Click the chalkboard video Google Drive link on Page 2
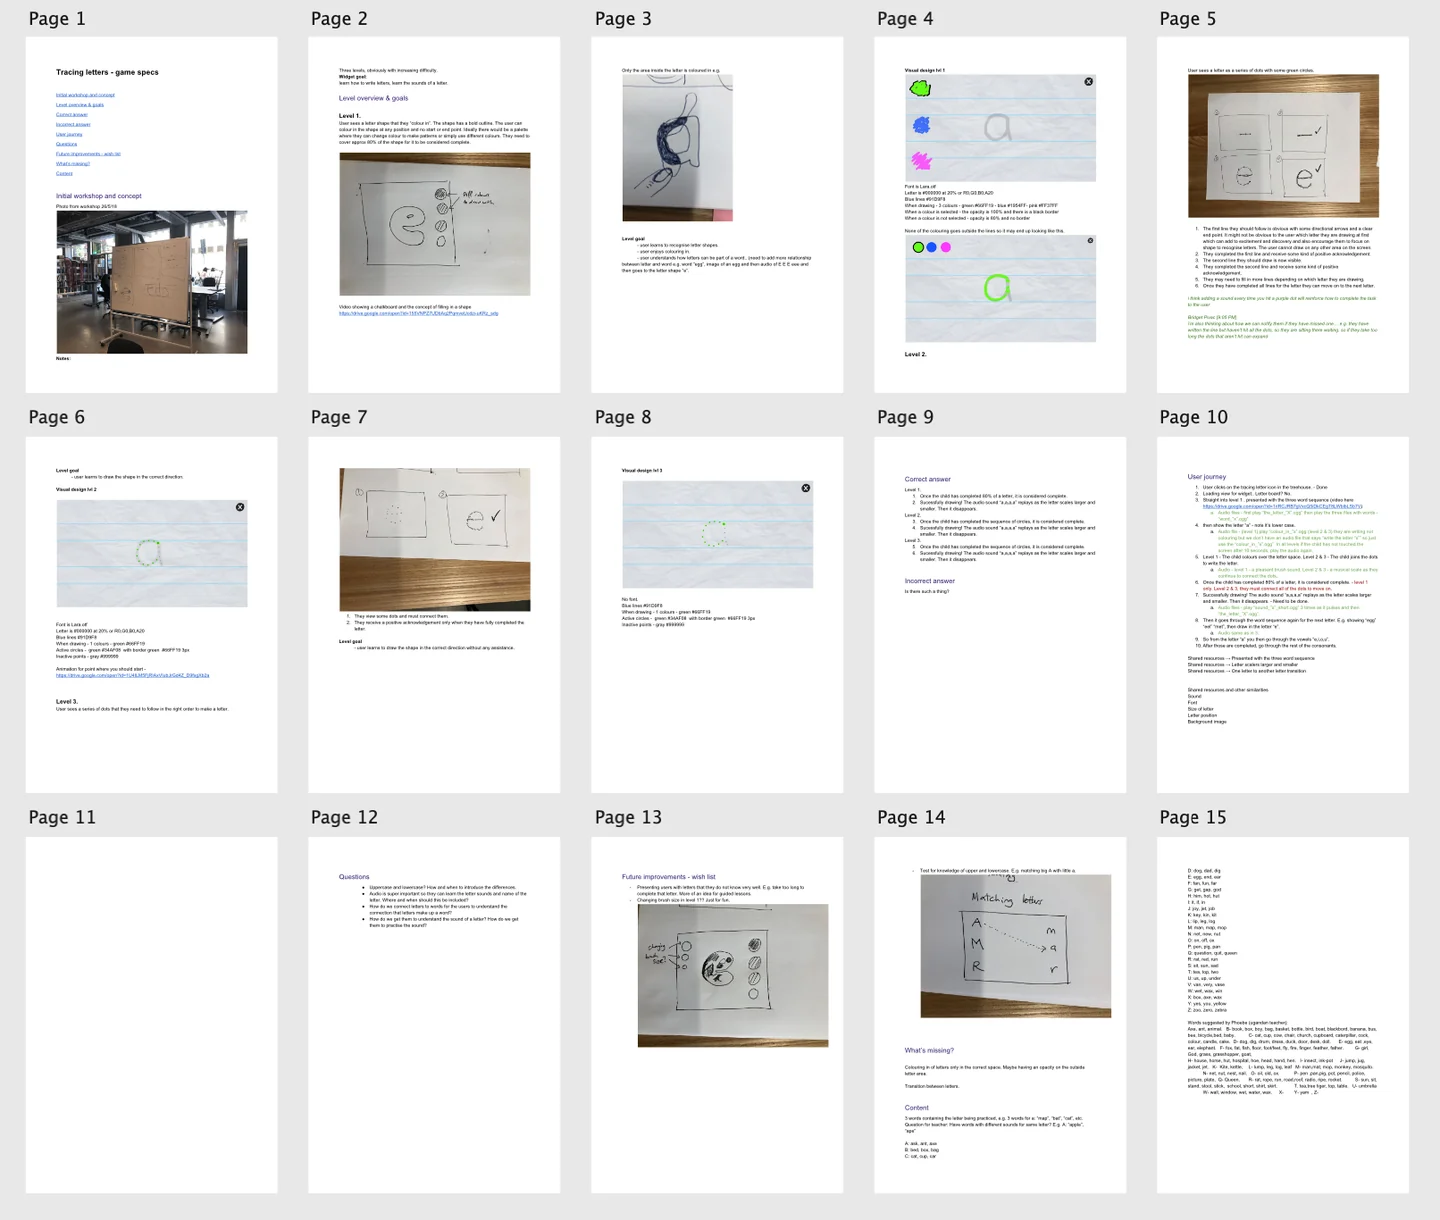1440x1220 pixels. tap(419, 313)
